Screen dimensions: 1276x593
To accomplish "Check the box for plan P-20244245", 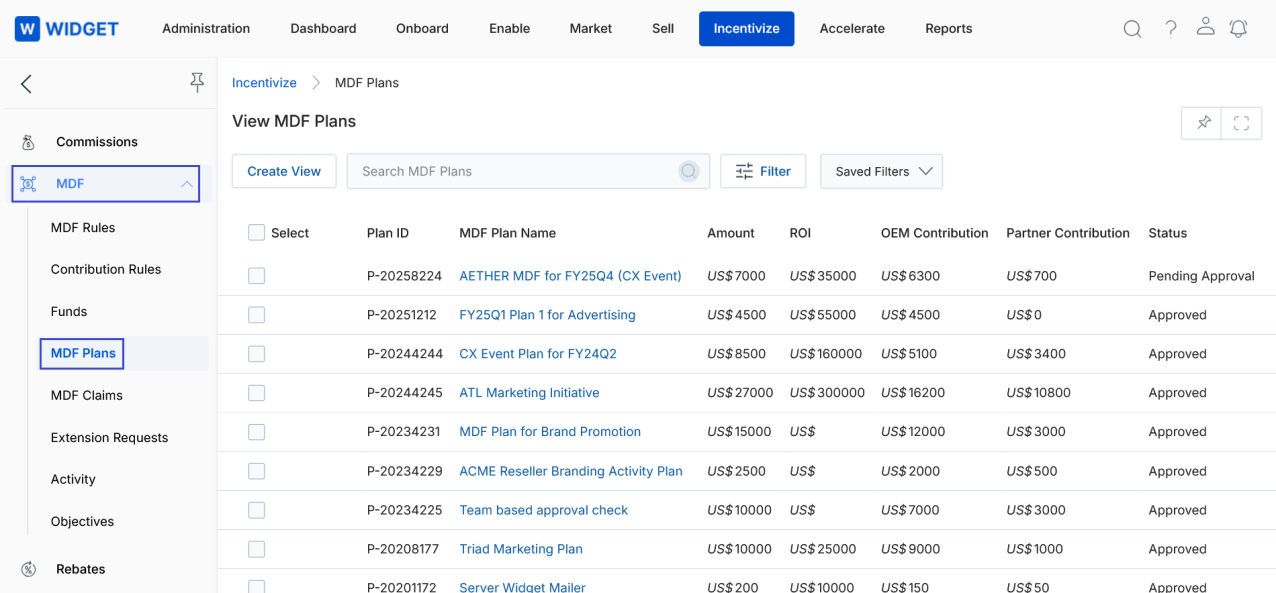I will [256, 393].
